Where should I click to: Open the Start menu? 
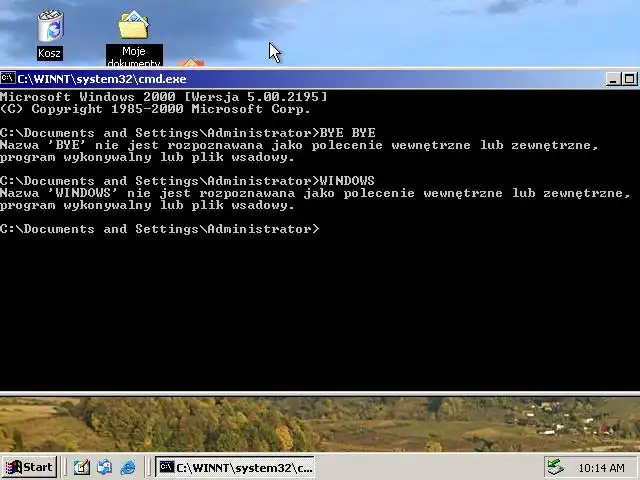[x=29, y=467]
